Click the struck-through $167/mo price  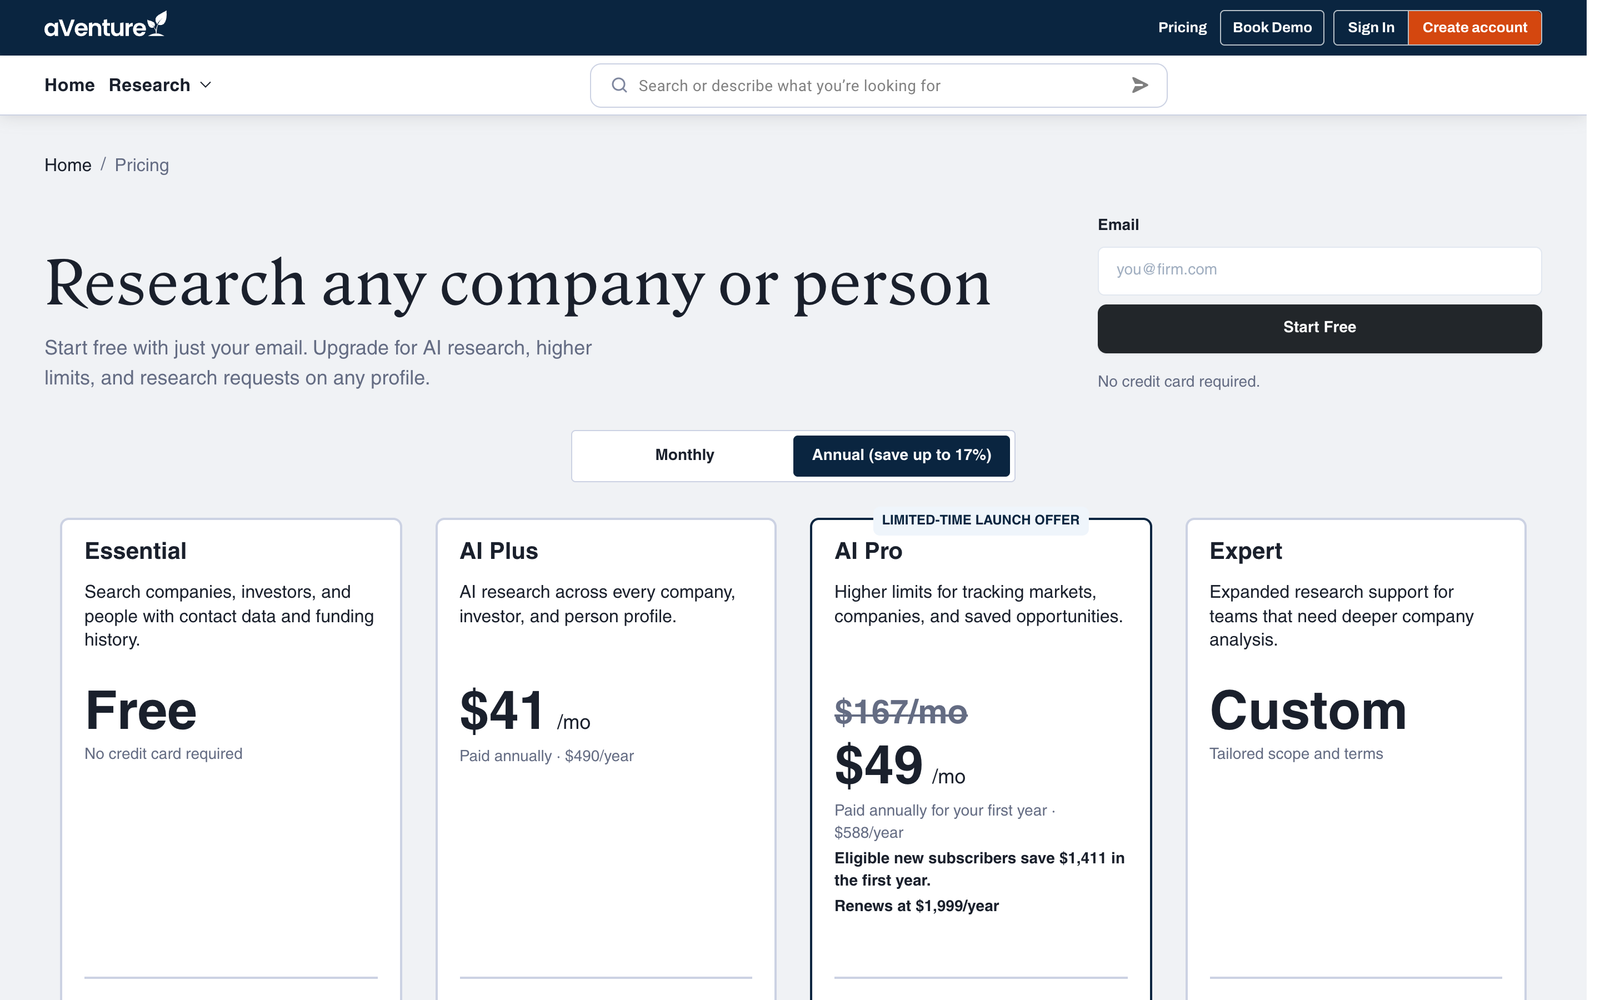pyautogui.click(x=900, y=712)
